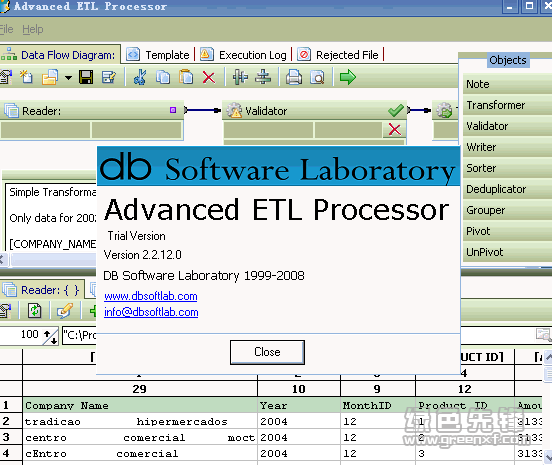The image size is (552, 465).
Task: Click the Copy icon in the diagram toolbar
Action: [x=163, y=77]
